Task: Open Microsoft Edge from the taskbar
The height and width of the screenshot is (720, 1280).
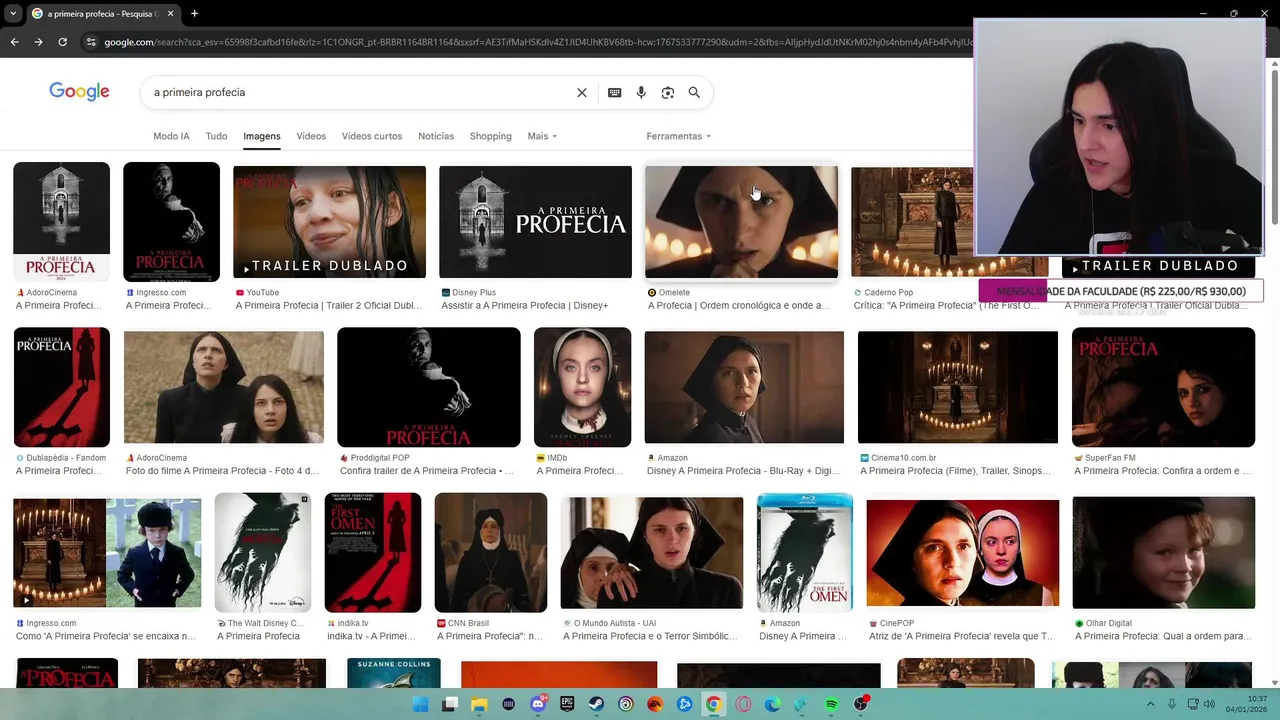Action: [x=772, y=704]
